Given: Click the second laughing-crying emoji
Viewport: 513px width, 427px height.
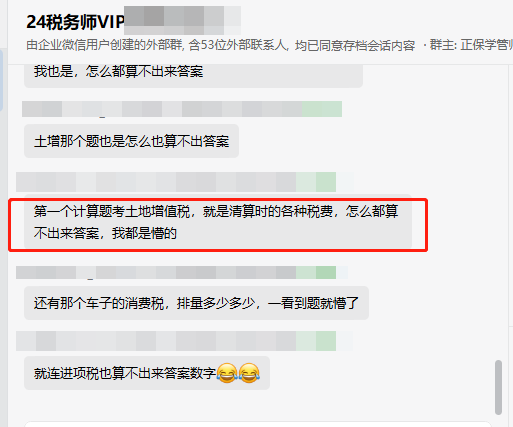Looking at the screenshot, I should coord(249,373).
